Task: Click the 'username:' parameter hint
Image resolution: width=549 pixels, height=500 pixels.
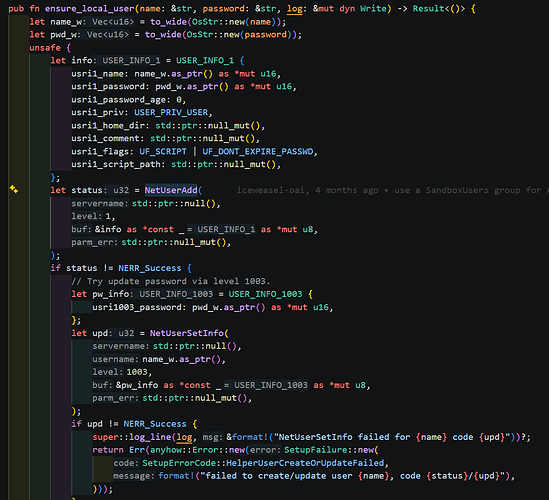Action: coord(116,359)
